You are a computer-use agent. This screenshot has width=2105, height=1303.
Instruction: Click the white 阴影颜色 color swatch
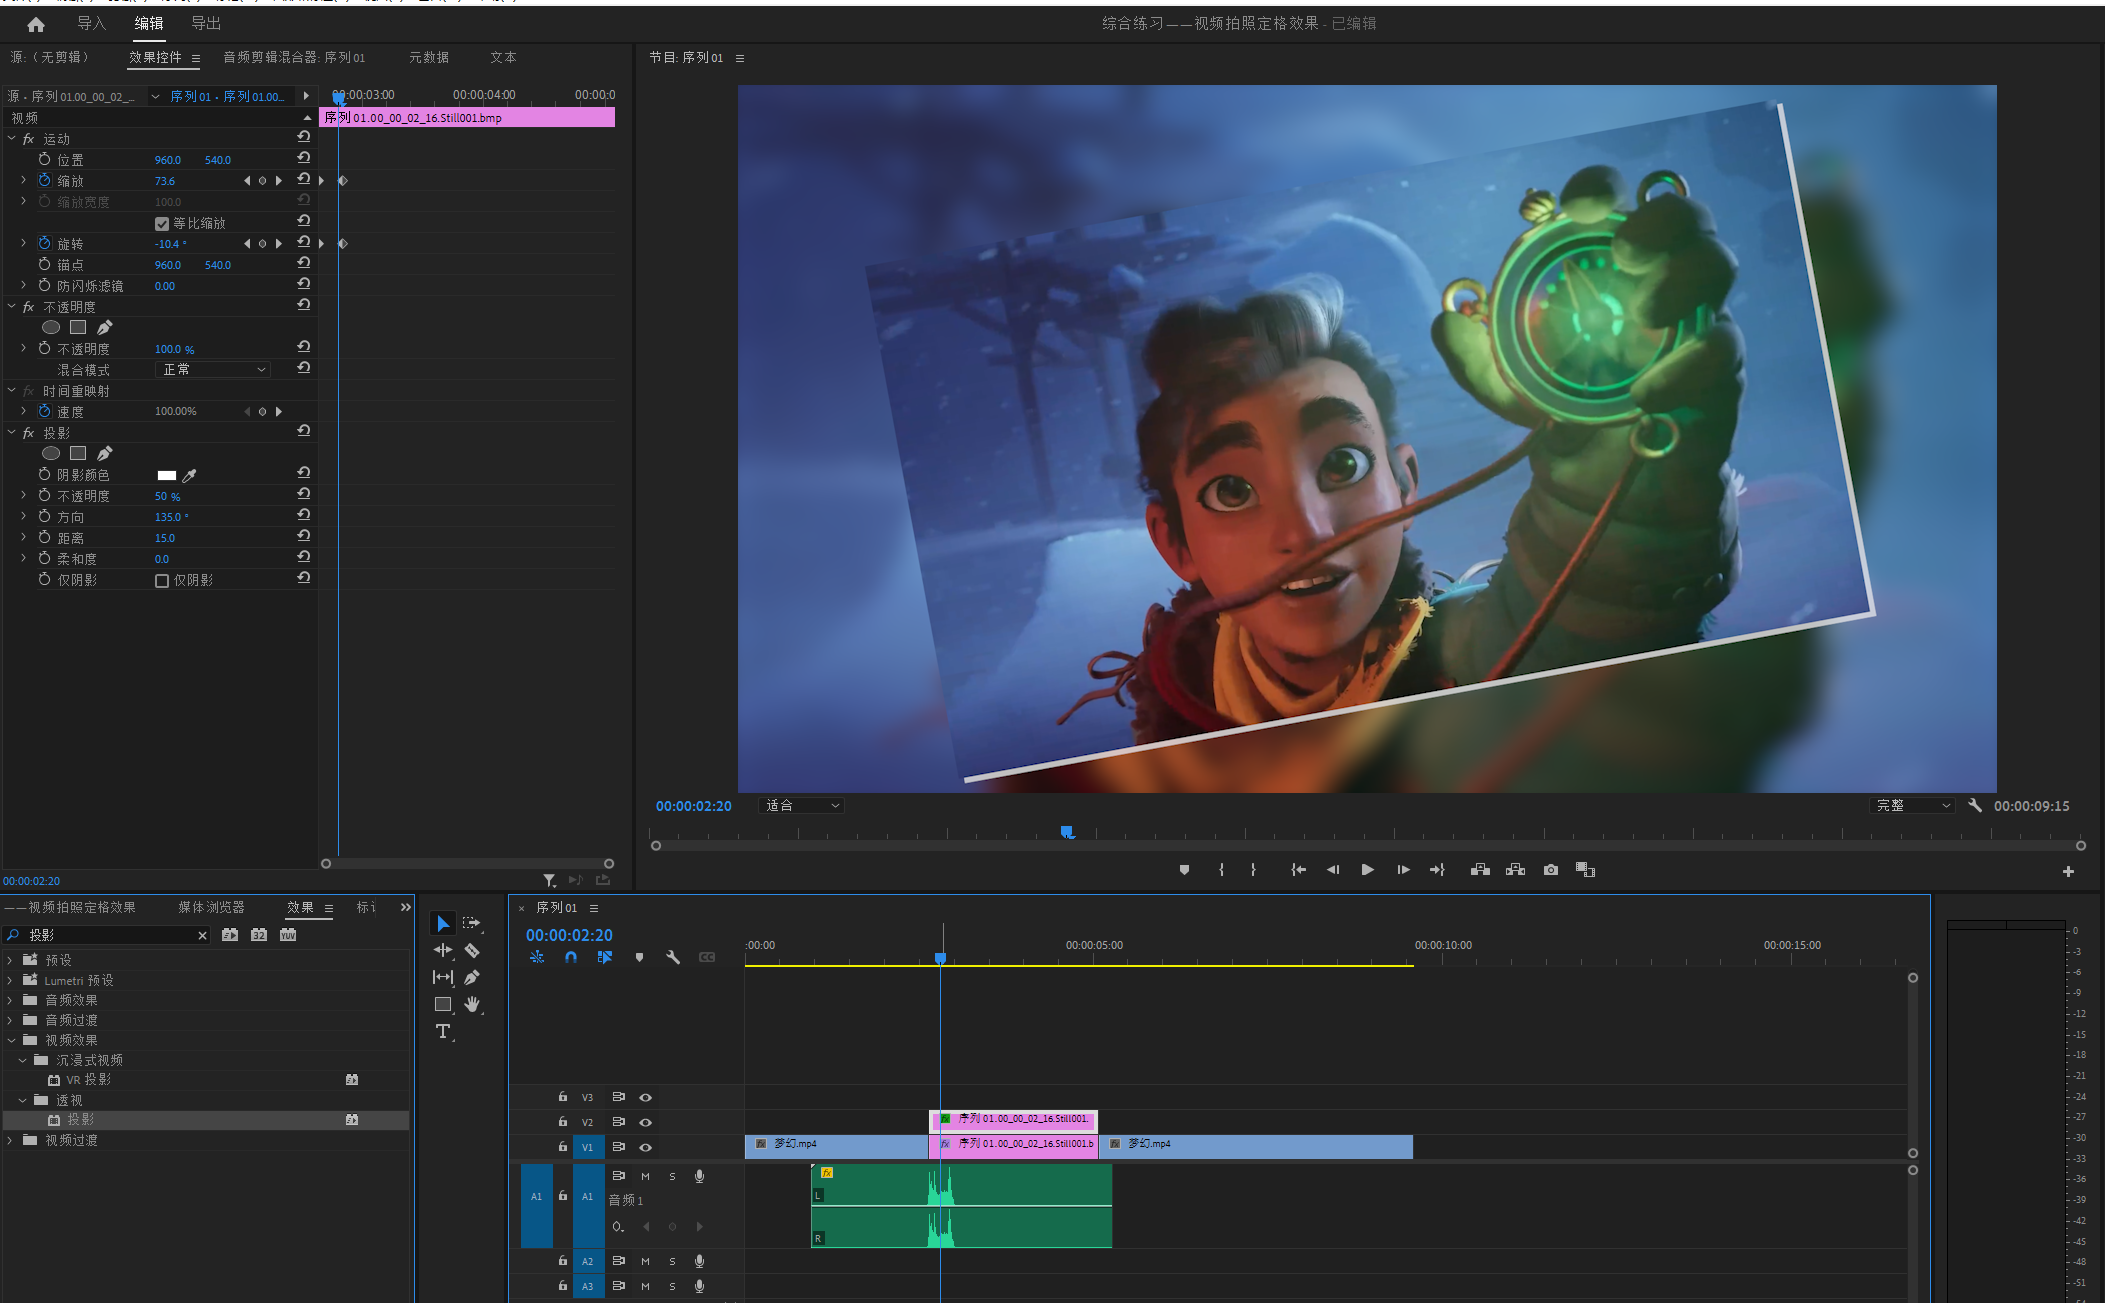click(167, 475)
